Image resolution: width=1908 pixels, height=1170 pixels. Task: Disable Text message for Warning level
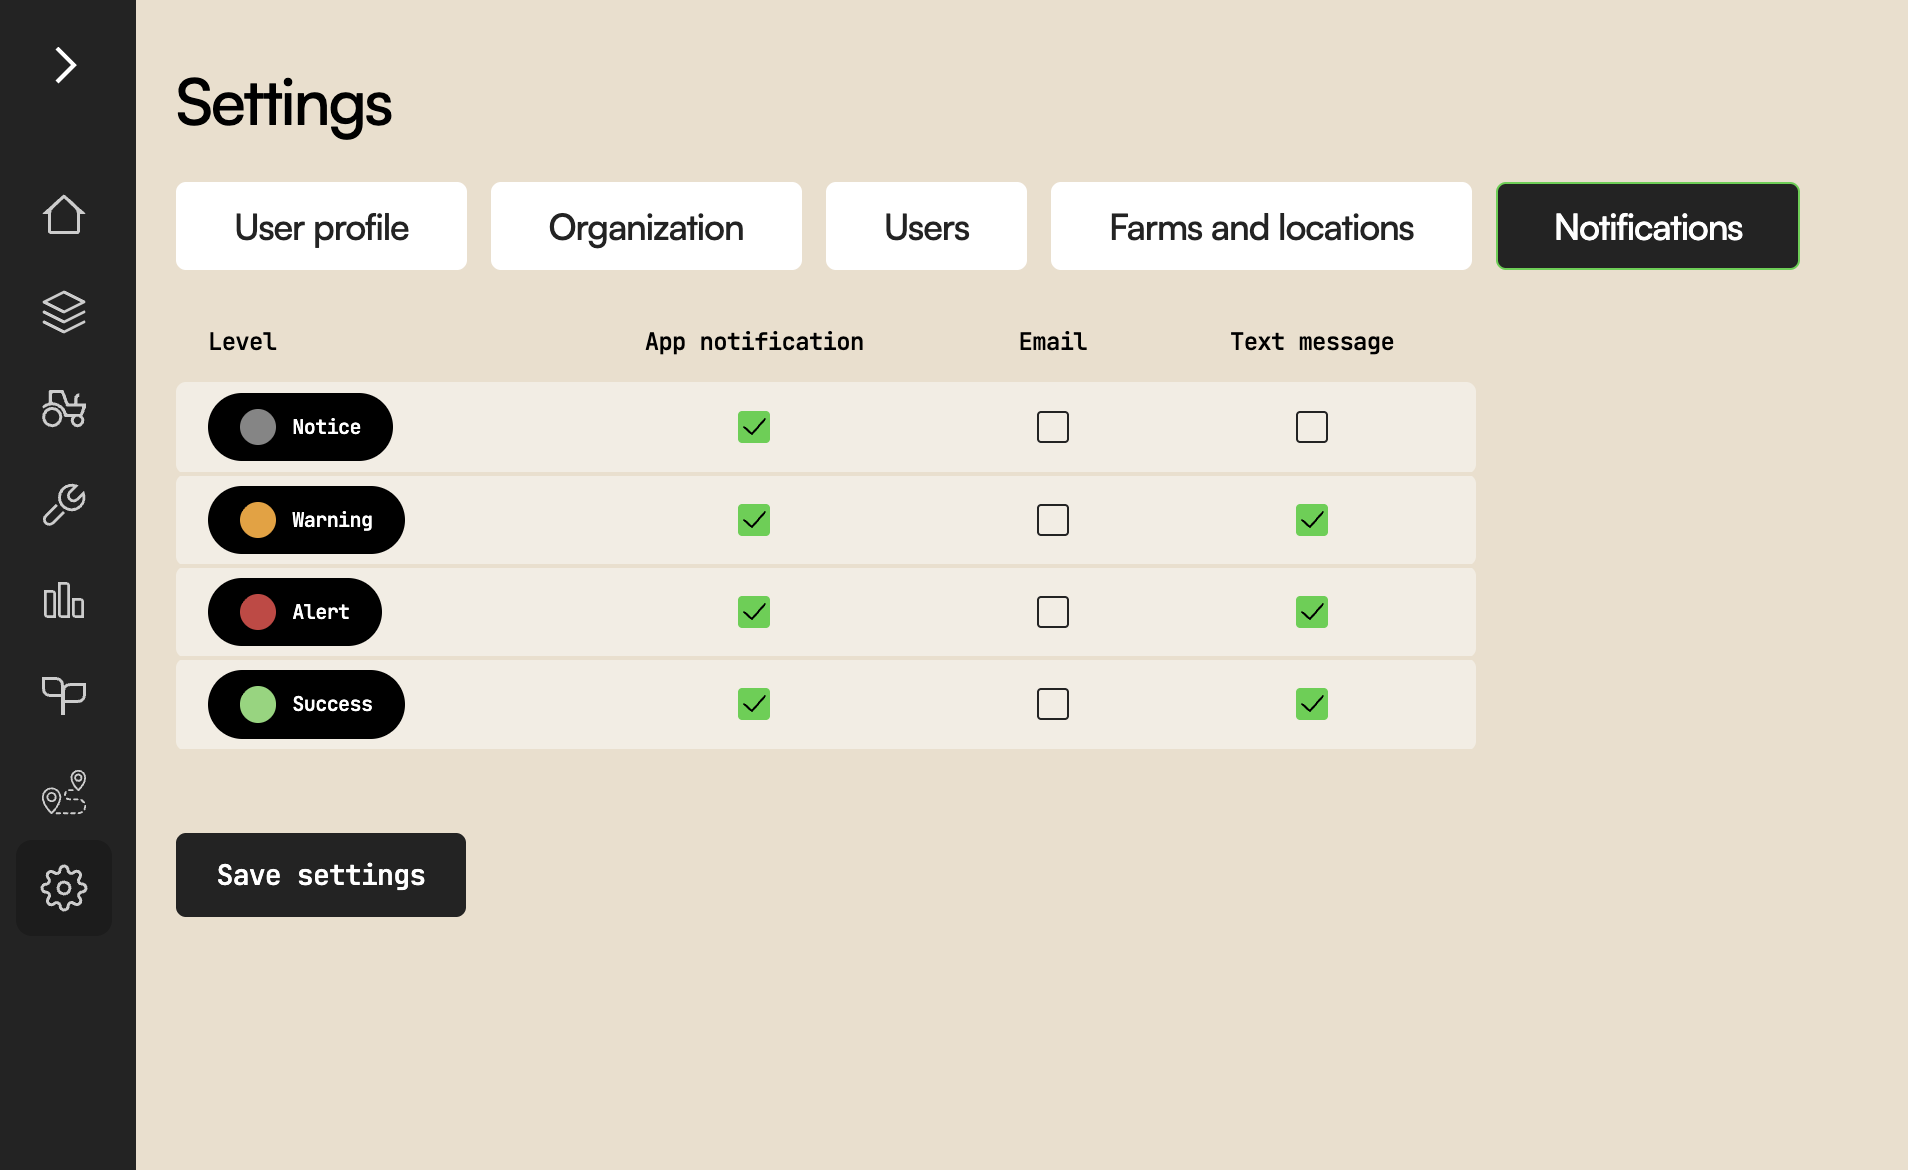[x=1312, y=520]
